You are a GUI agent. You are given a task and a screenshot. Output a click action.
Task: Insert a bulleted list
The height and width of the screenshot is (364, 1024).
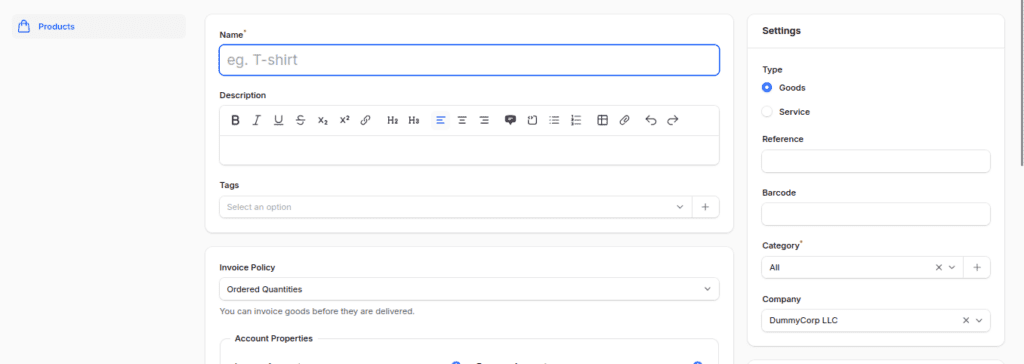coord(554,120)
